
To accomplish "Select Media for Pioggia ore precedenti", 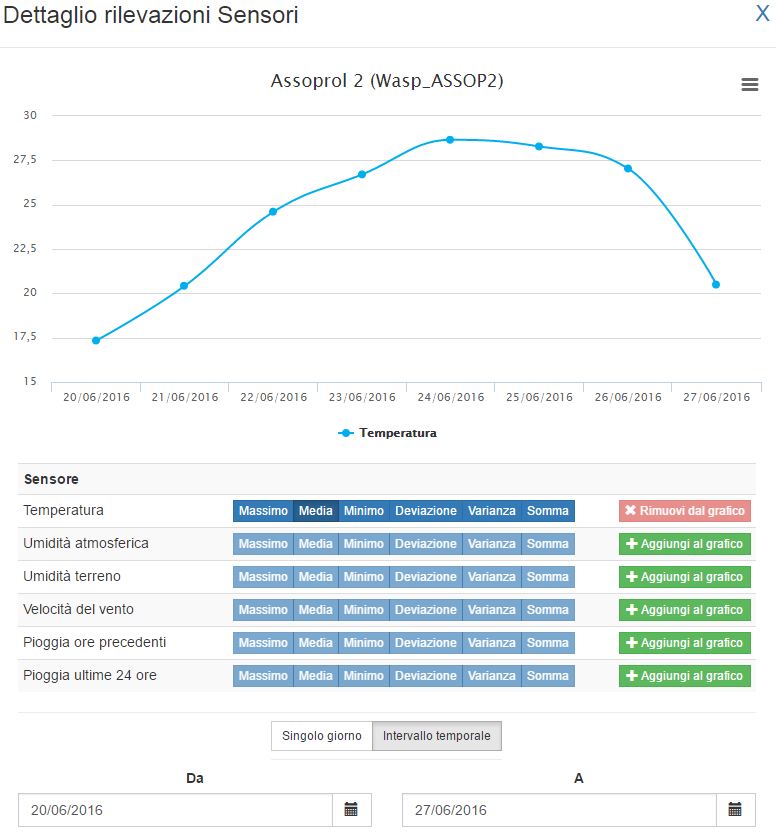I will 316,643.
